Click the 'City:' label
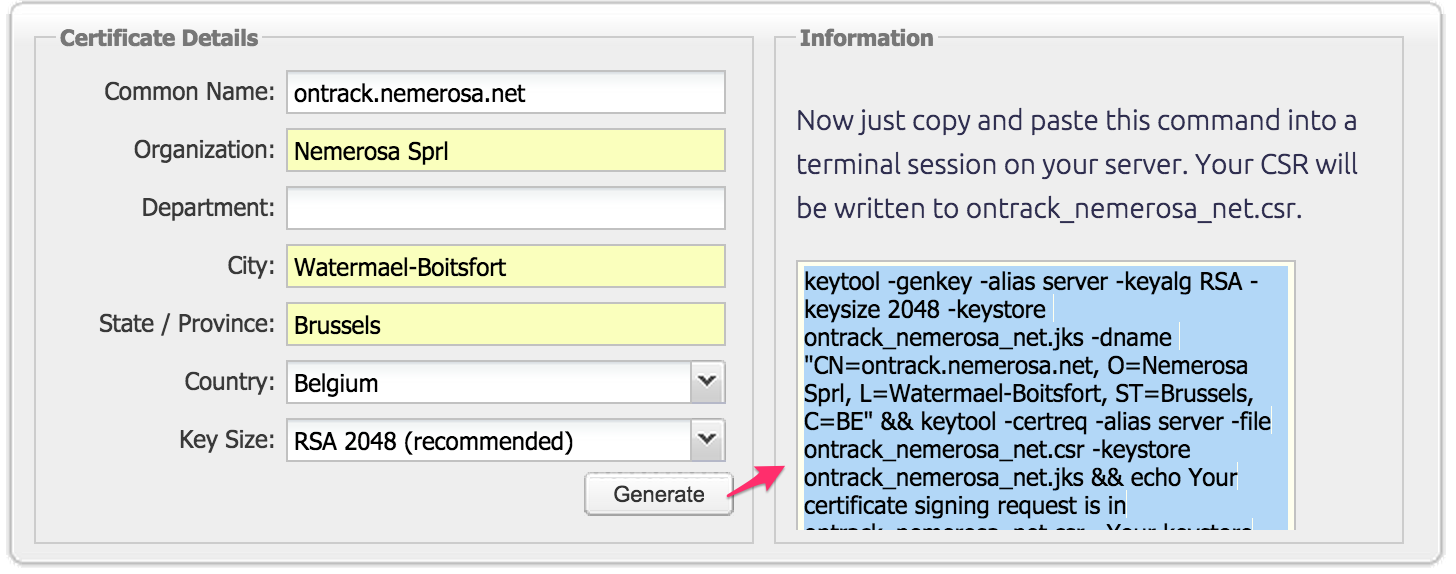Screen dimensions: 1456x574 (250, 266)
